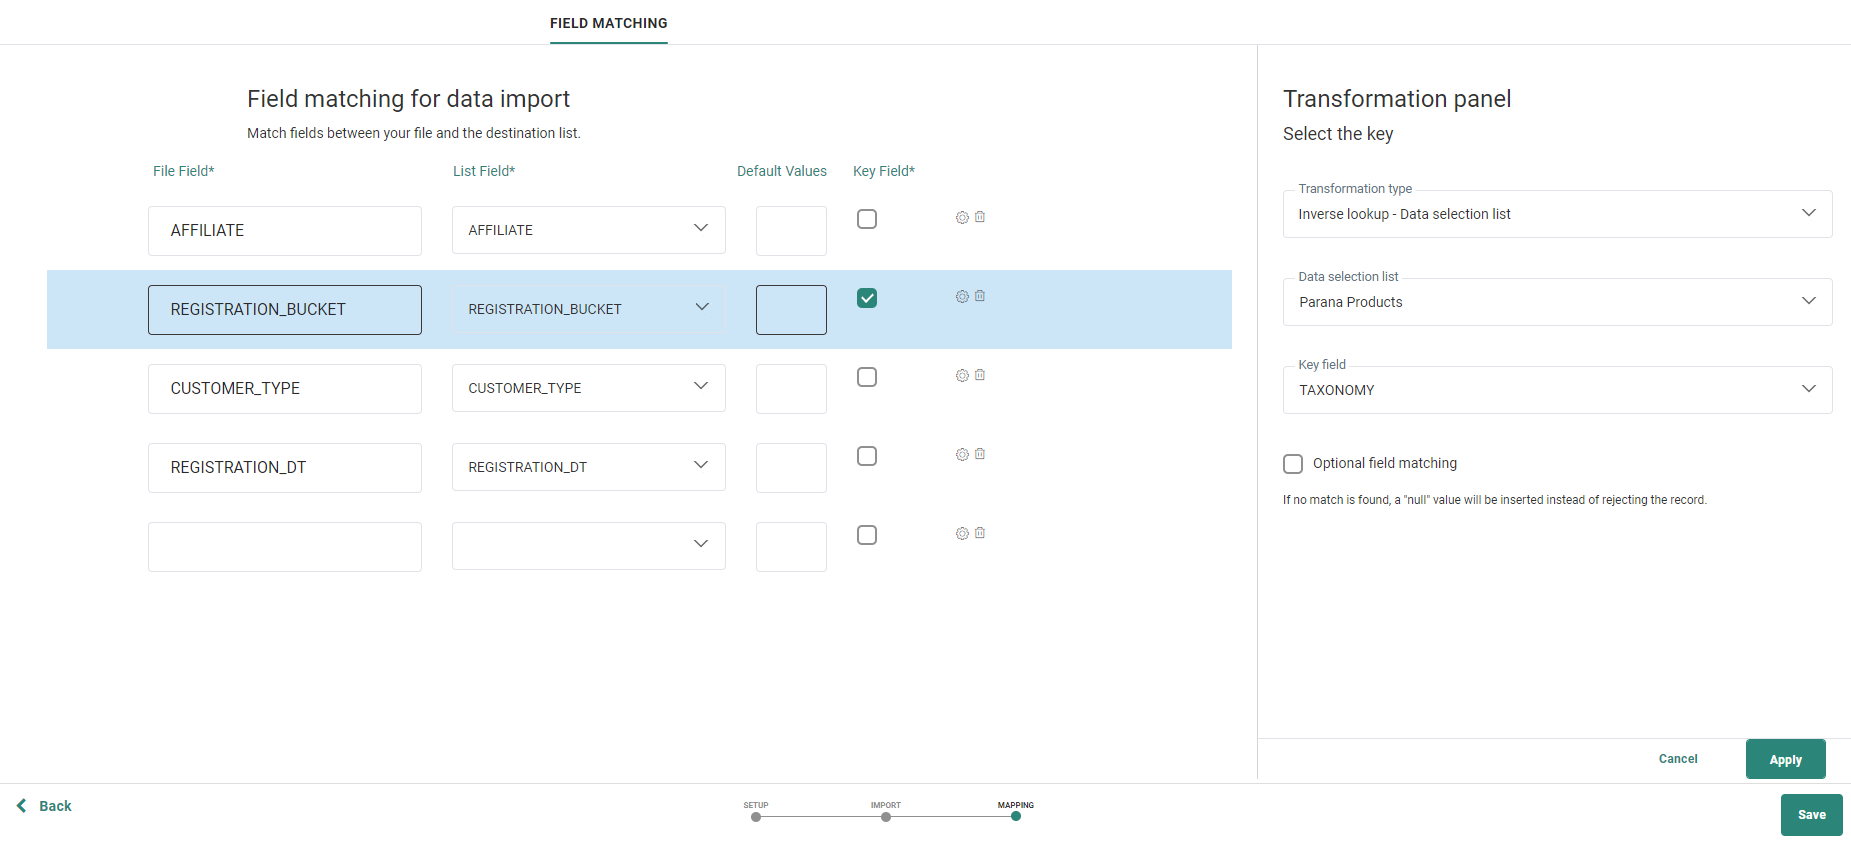Enable Optional field matching checkbox
This screenshot has width=1851, height=847.
coord(1293,464)
